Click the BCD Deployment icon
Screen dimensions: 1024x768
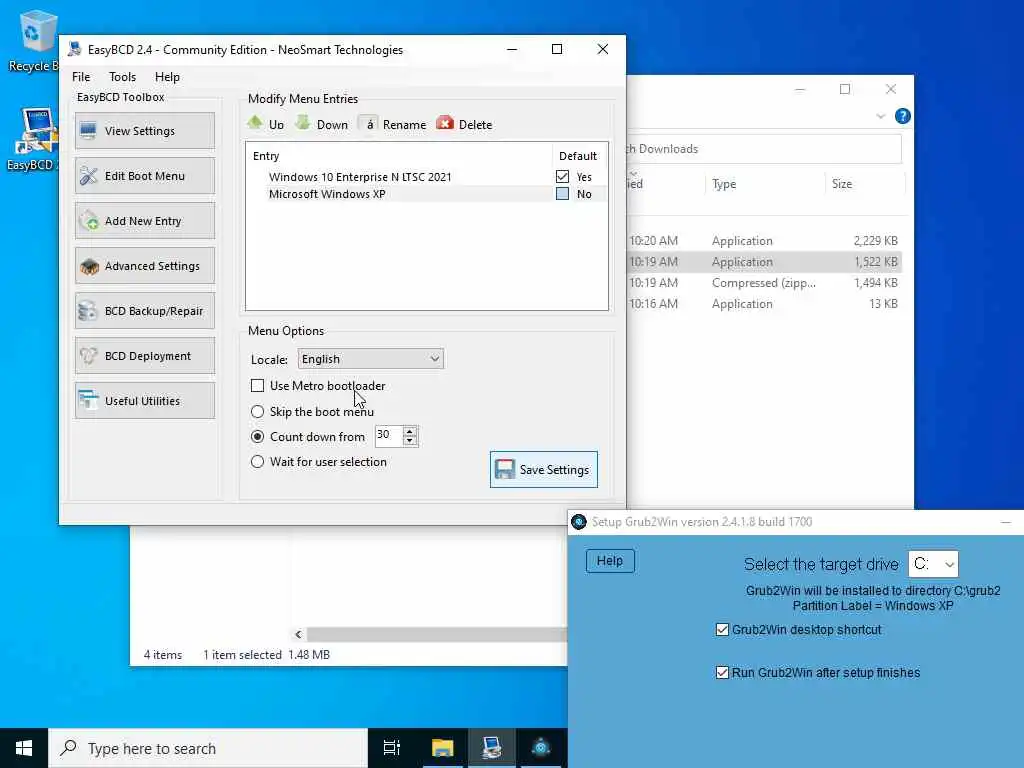coord(88,356)
